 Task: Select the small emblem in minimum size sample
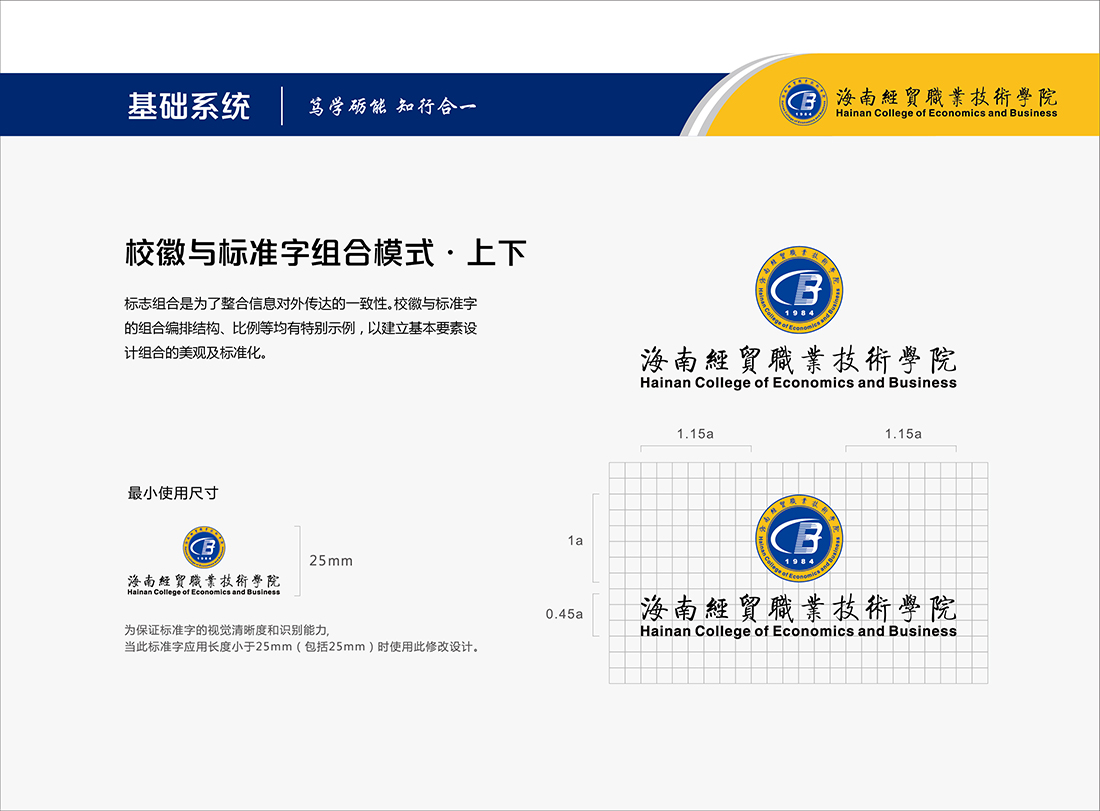click(204, 546)
